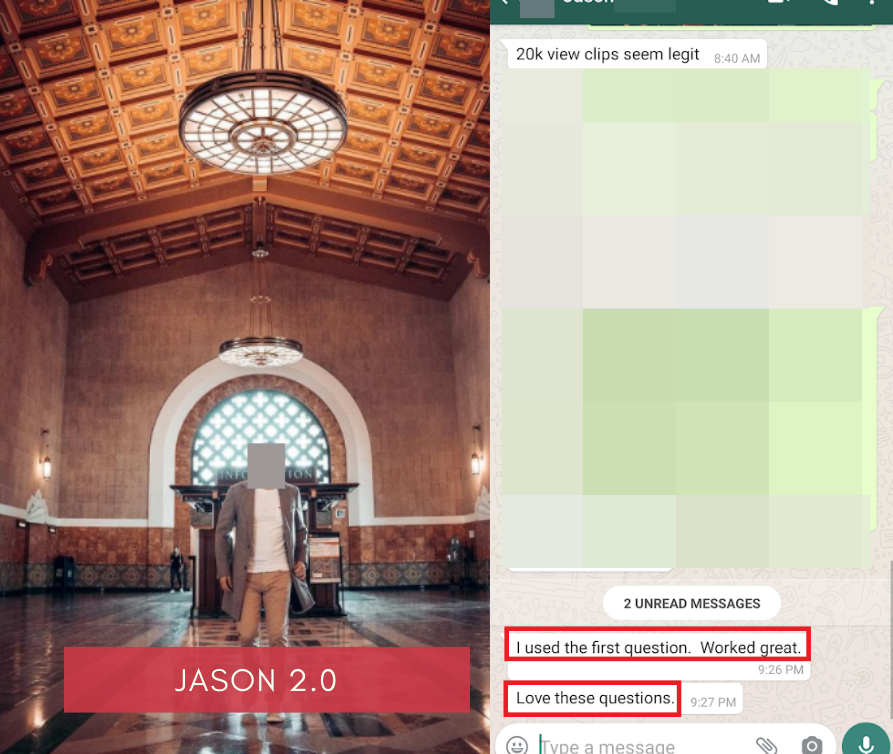Open the paperclip attachment menu

[766, 745]
